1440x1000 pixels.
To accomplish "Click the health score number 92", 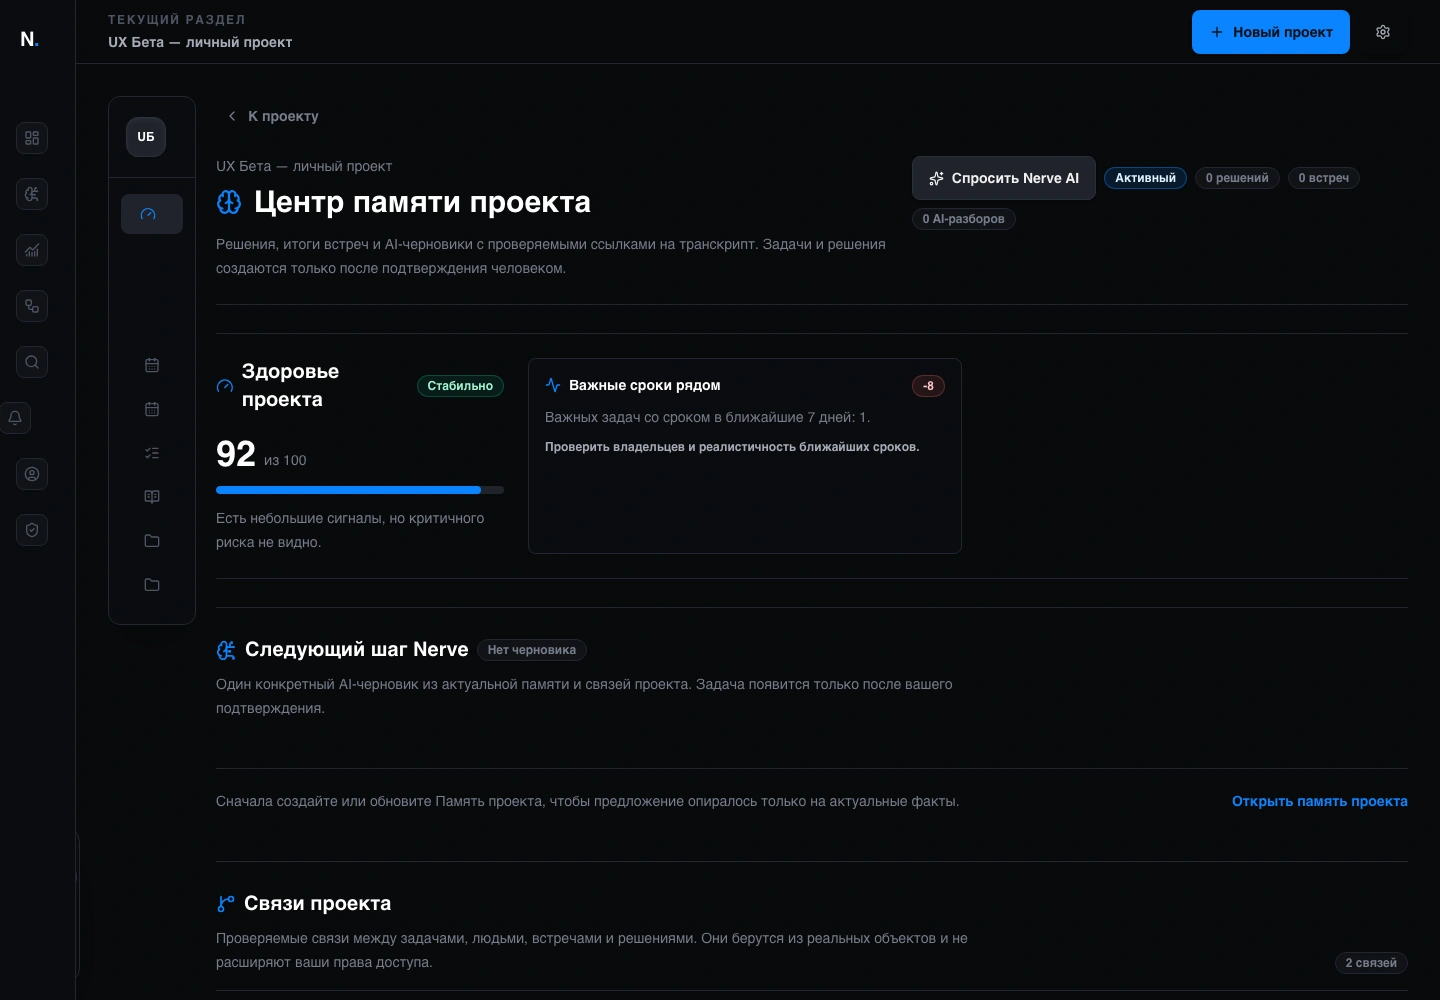I will [236, 454].
